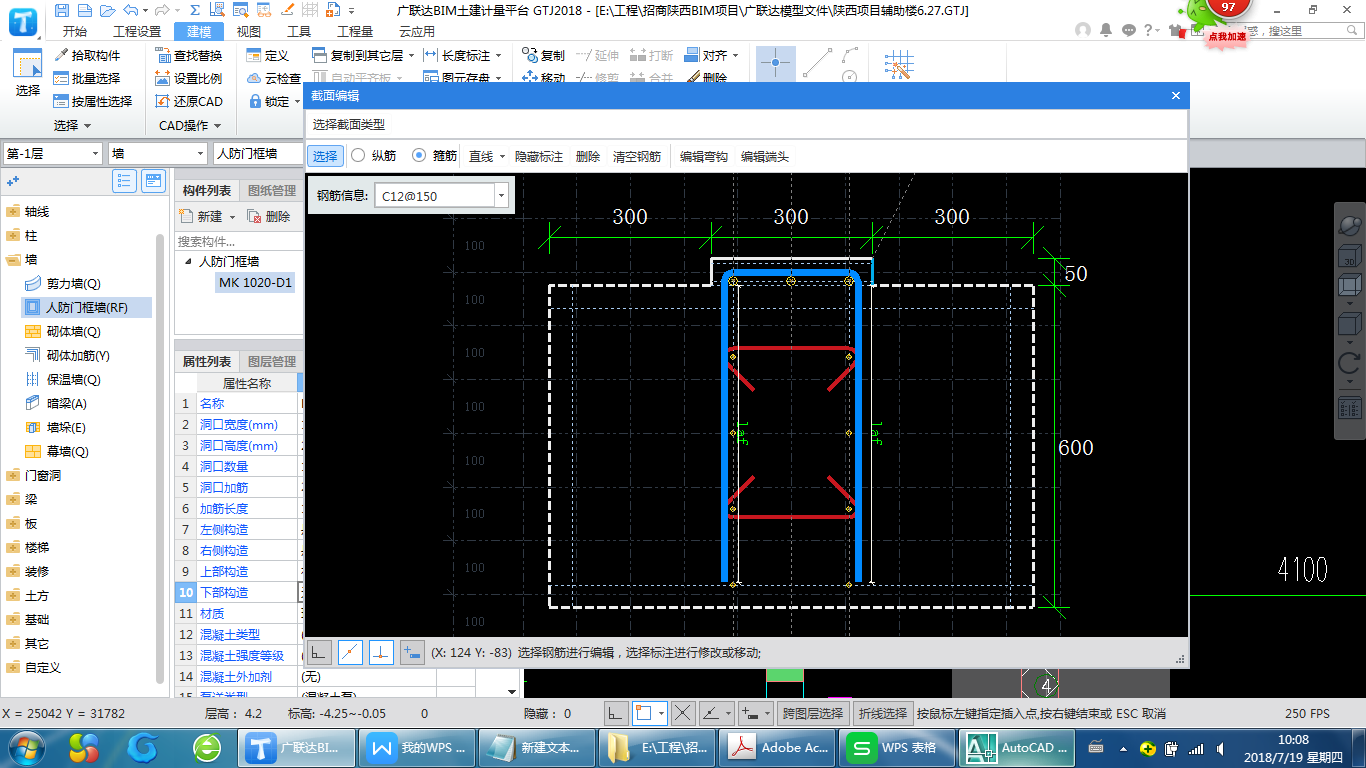
Task: Expand the 长度标注 dimension dropdown
Action: (499, 56)
